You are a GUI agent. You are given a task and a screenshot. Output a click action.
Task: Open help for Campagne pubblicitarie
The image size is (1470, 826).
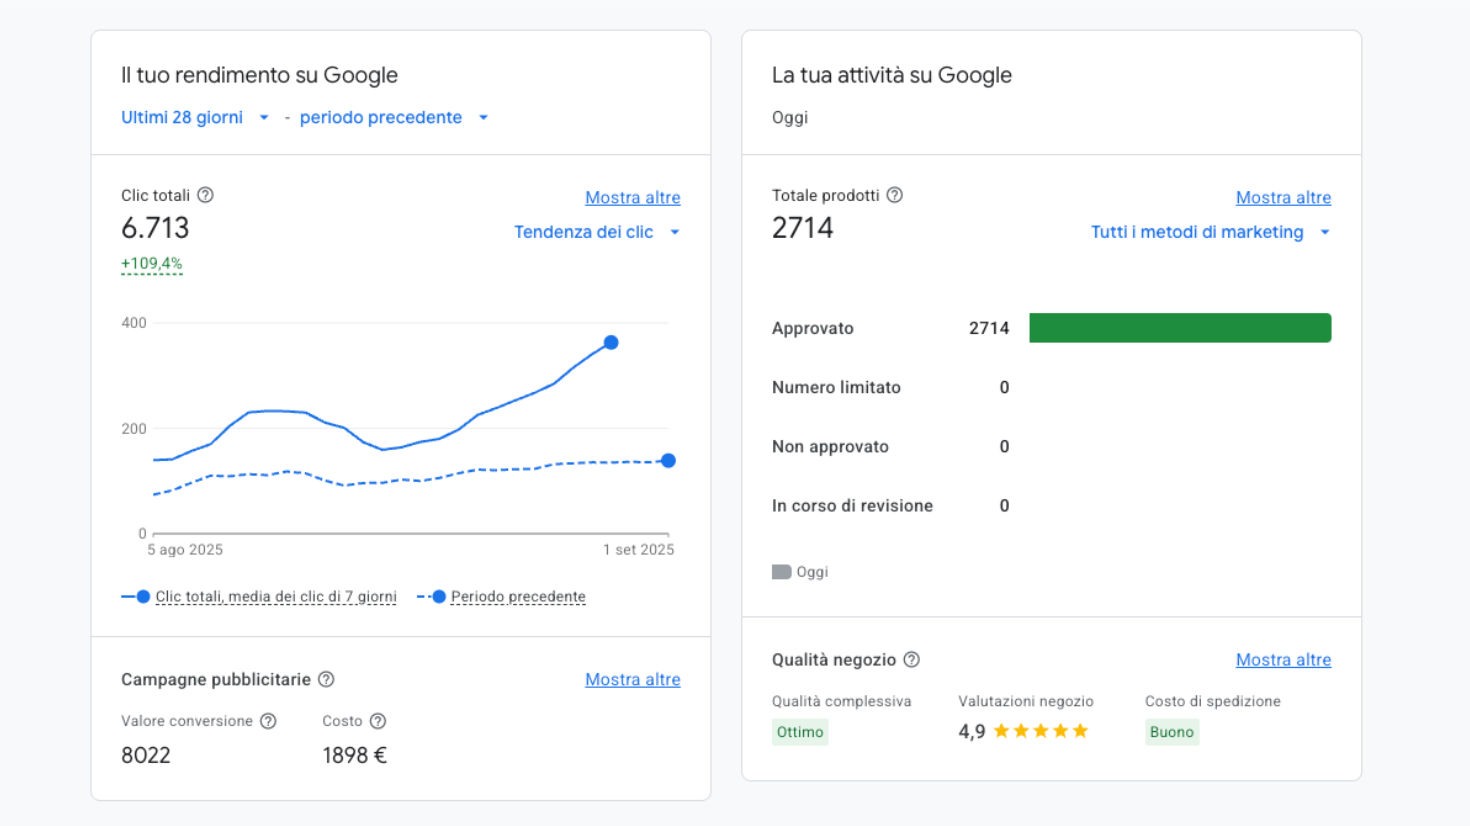click(x=327, y=679)
